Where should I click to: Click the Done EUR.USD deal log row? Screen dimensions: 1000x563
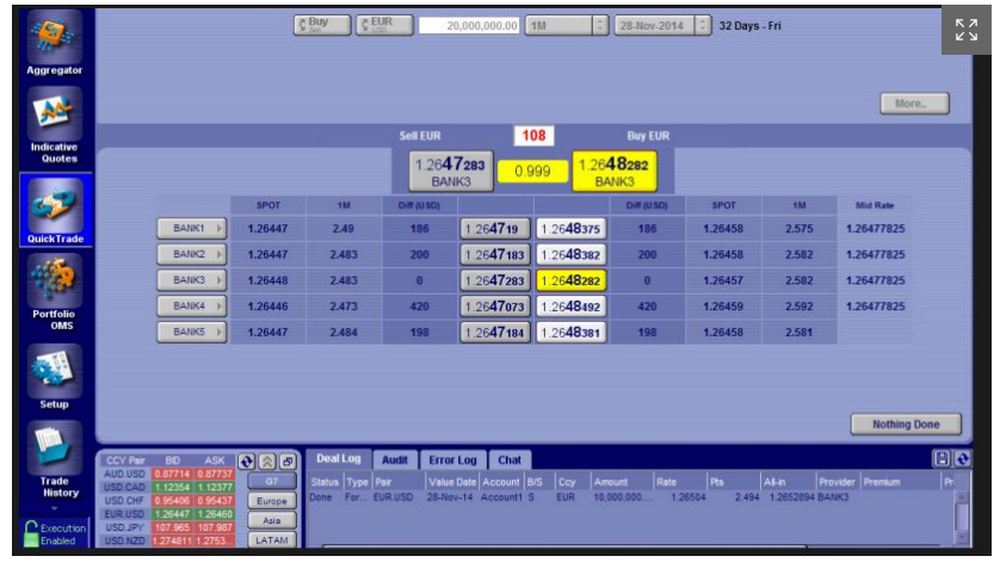point(631,497)
